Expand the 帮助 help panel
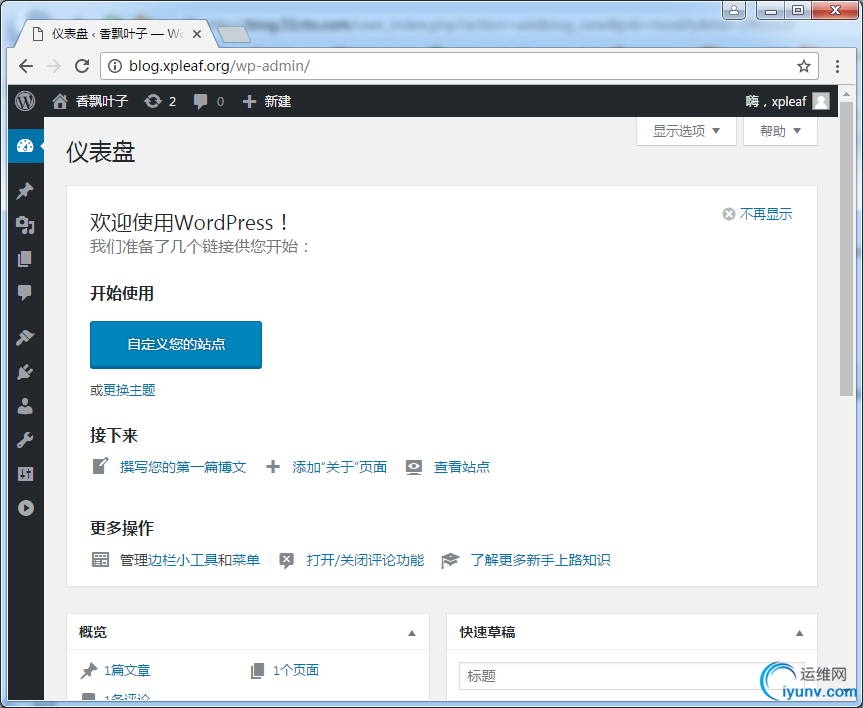863x708 pixels. [x=780, y=131]
